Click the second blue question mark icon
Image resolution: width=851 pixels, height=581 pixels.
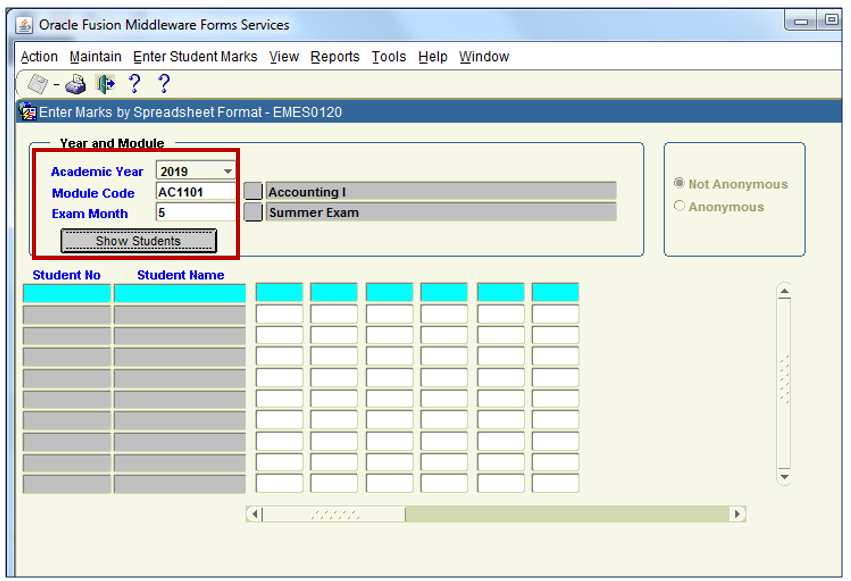[164, 84]
